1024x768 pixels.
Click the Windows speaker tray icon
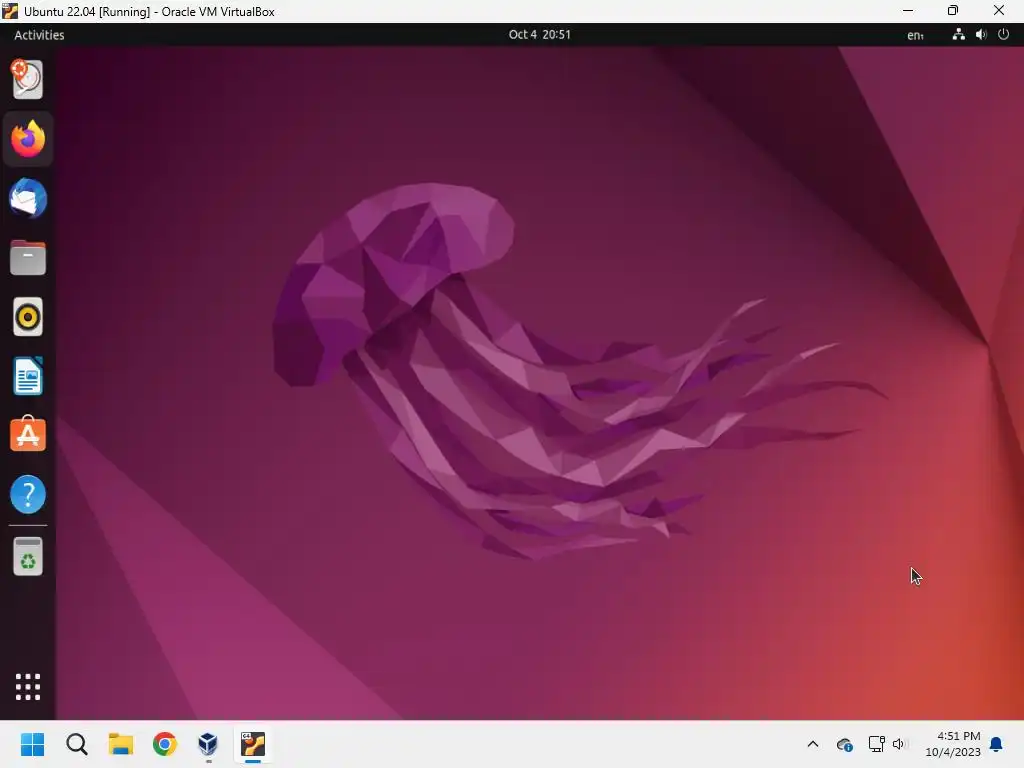click(x=899, y=744)
